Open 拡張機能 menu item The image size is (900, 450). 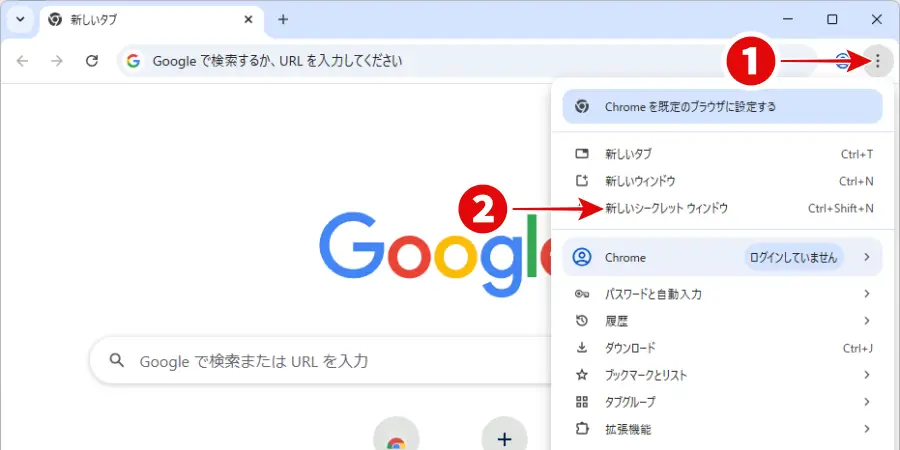(x=722, y=429)
